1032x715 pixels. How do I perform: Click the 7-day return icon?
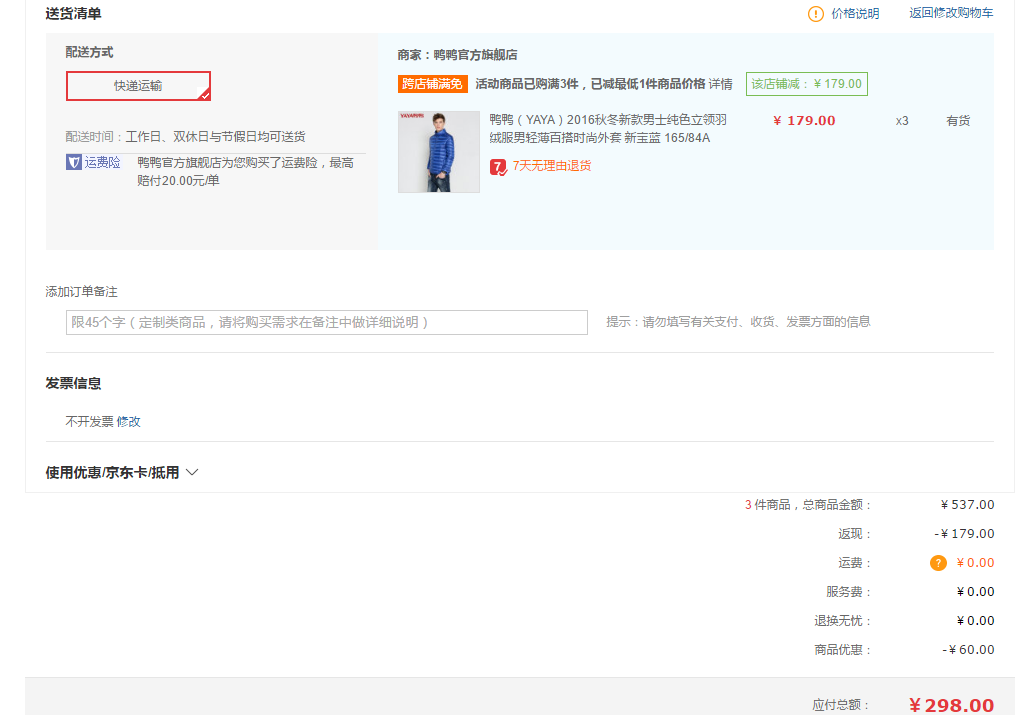click(x=498, y=167)
